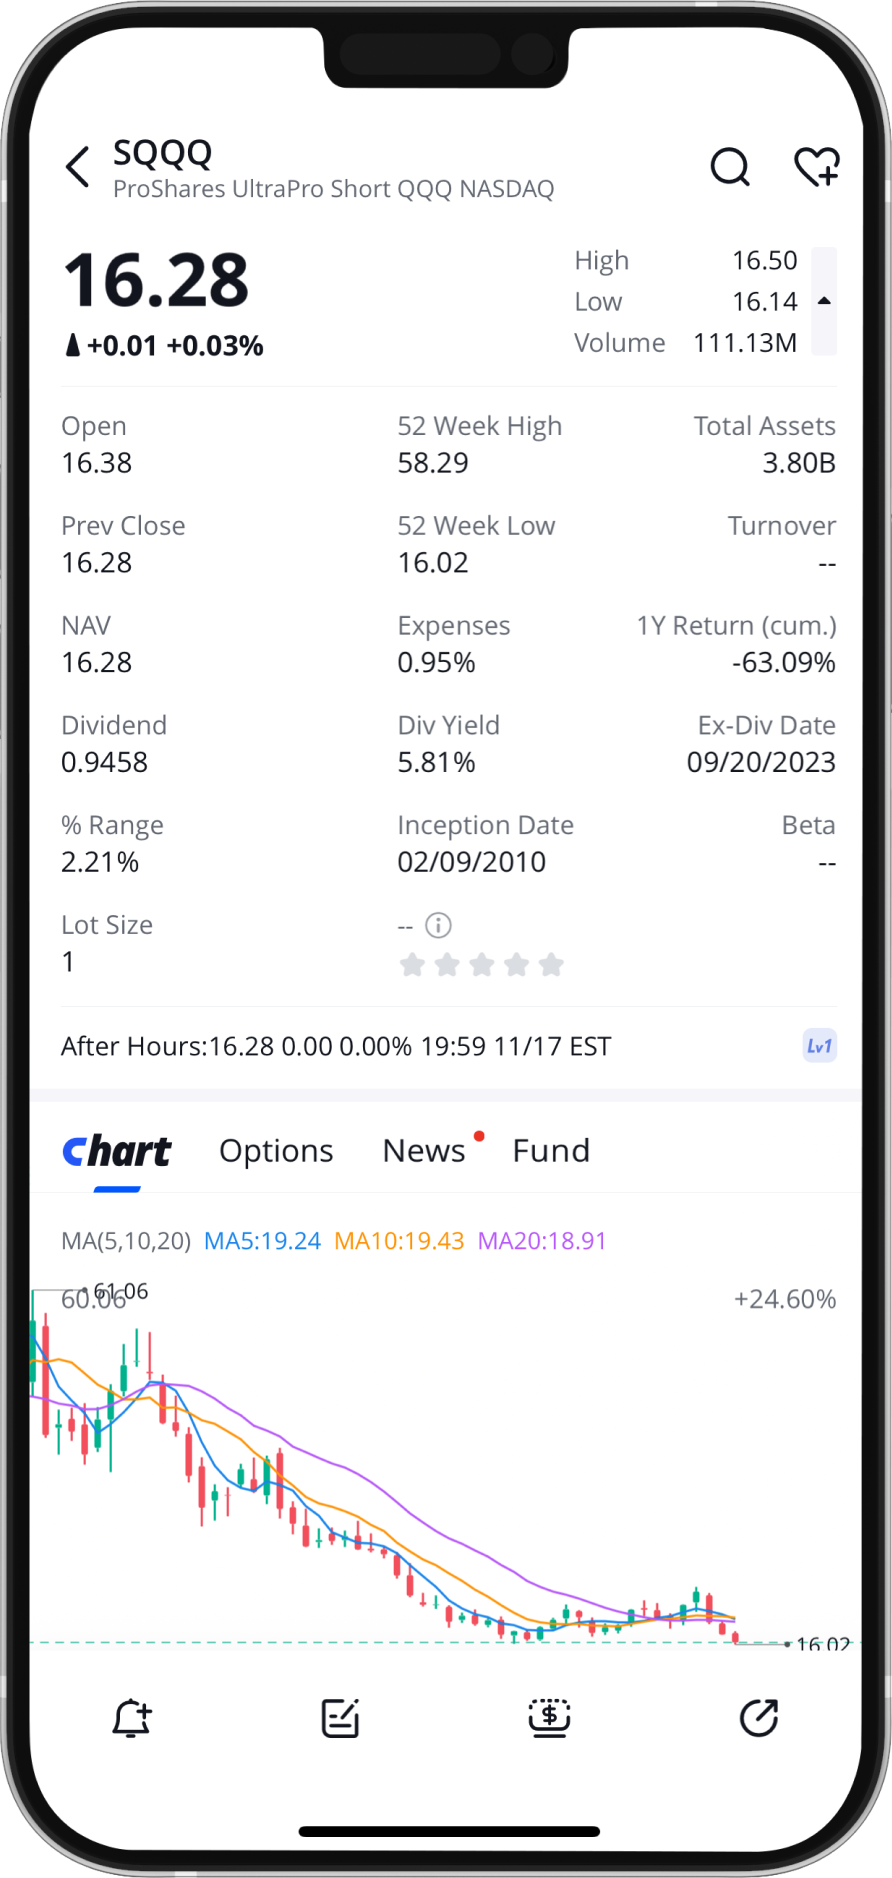Screen dimensions: 892x1878
Task: Add SQQQ to watchlist heart icon
Action: (816, 167)
